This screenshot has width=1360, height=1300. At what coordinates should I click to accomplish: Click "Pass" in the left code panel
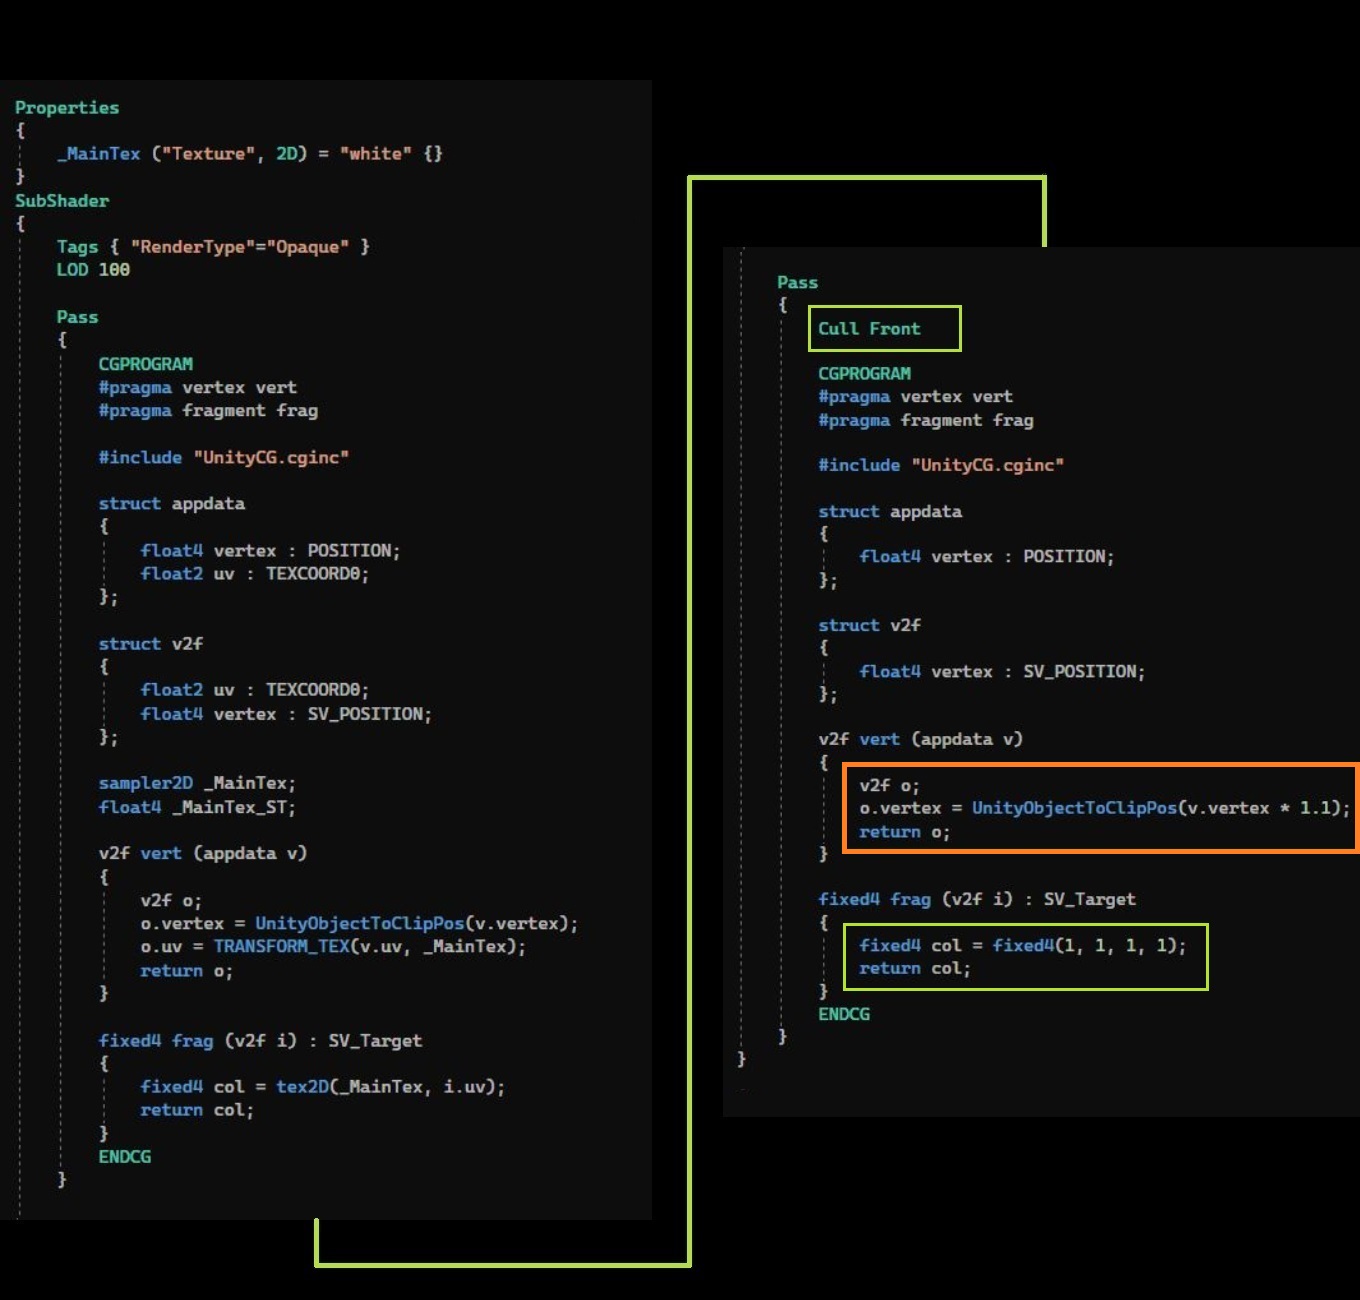[x=77, y=316]
